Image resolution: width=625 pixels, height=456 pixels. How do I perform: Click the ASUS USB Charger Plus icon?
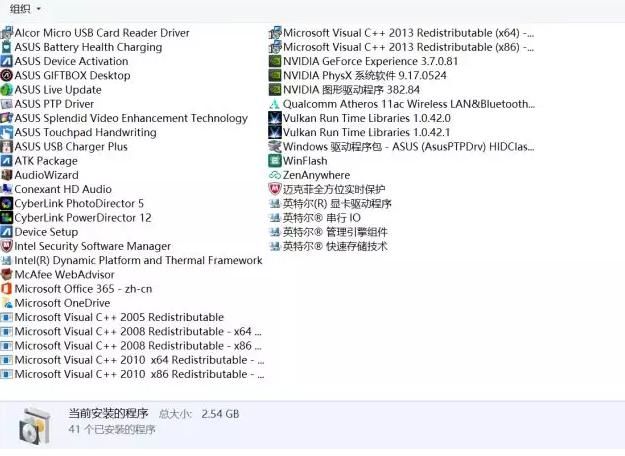click(x=7, y=147)
